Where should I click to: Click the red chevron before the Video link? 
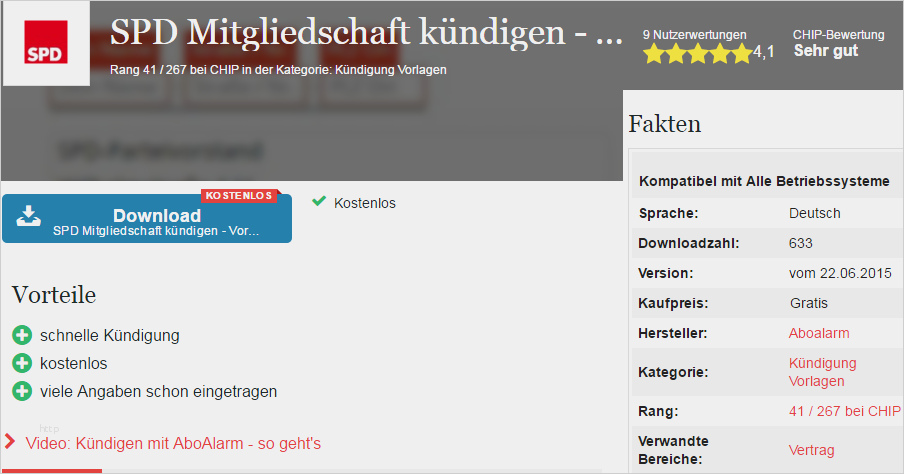coord(9,442)
